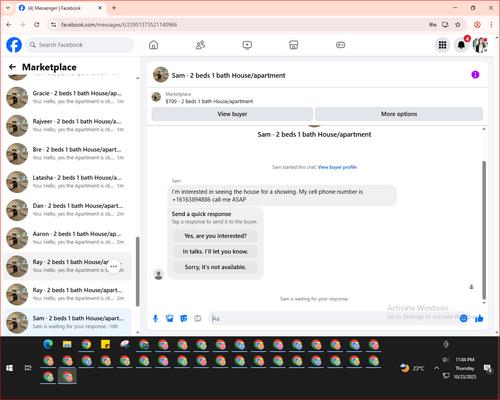
Task: Open the Facebook menu grid icon
Action: pyautogui.click(x=442, y=45)
